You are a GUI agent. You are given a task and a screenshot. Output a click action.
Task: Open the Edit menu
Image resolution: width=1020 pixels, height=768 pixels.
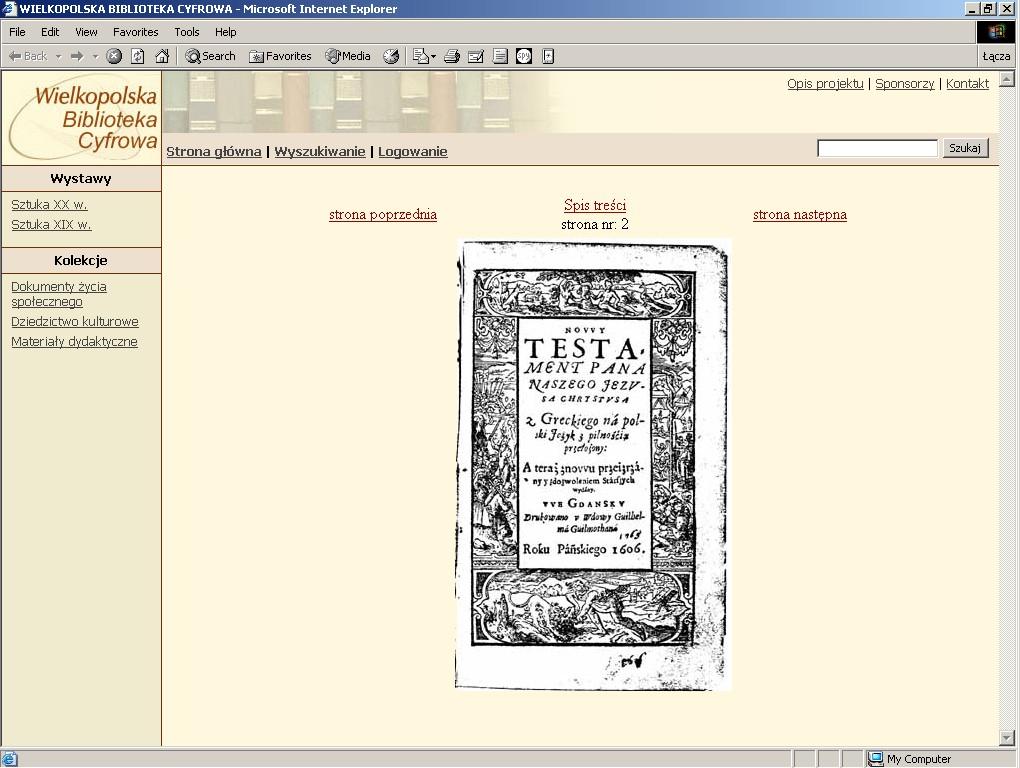coord(50,32)
